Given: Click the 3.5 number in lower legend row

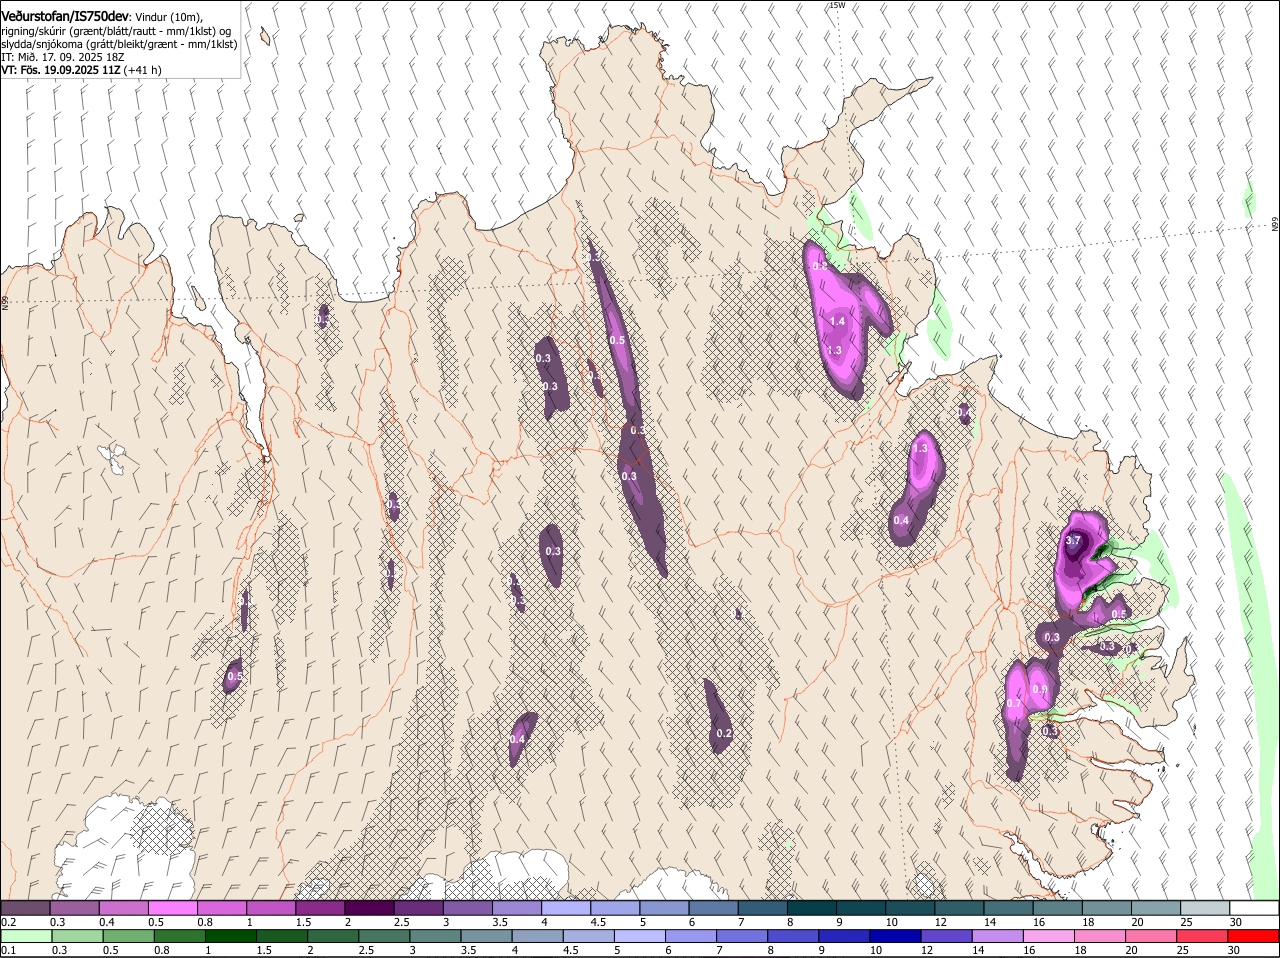Looking at the screenshot, I should 468,950.
